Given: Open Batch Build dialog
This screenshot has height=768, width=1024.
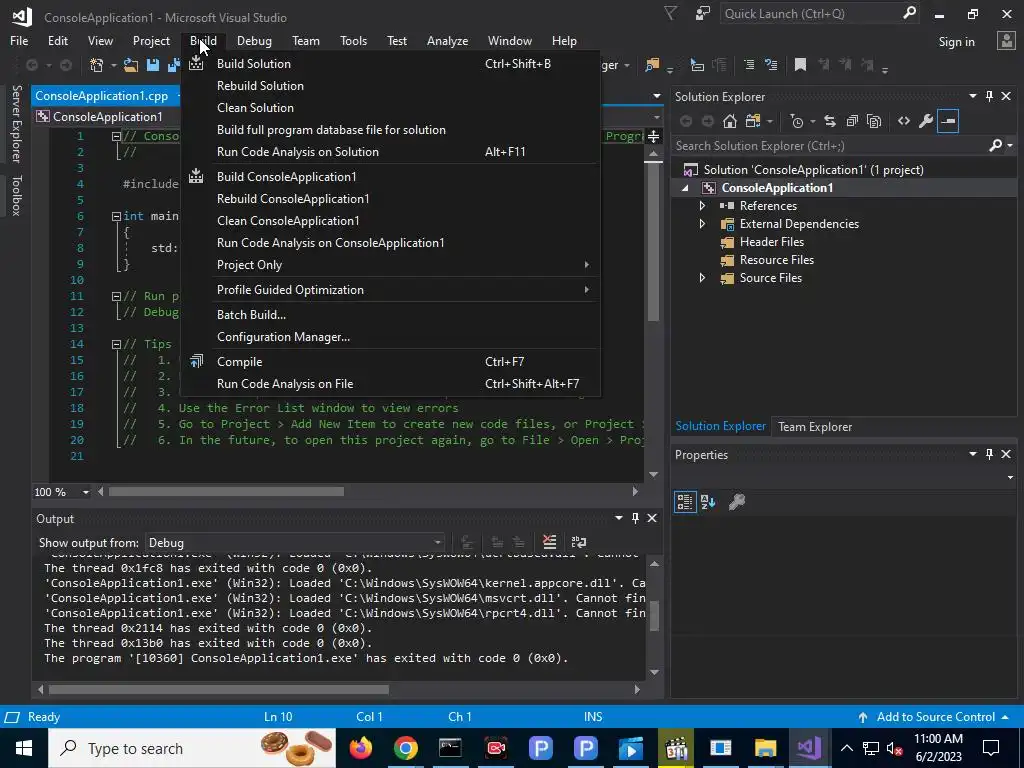Looking at the screenshot, I should pyautogui.click(x=390, y=315).
